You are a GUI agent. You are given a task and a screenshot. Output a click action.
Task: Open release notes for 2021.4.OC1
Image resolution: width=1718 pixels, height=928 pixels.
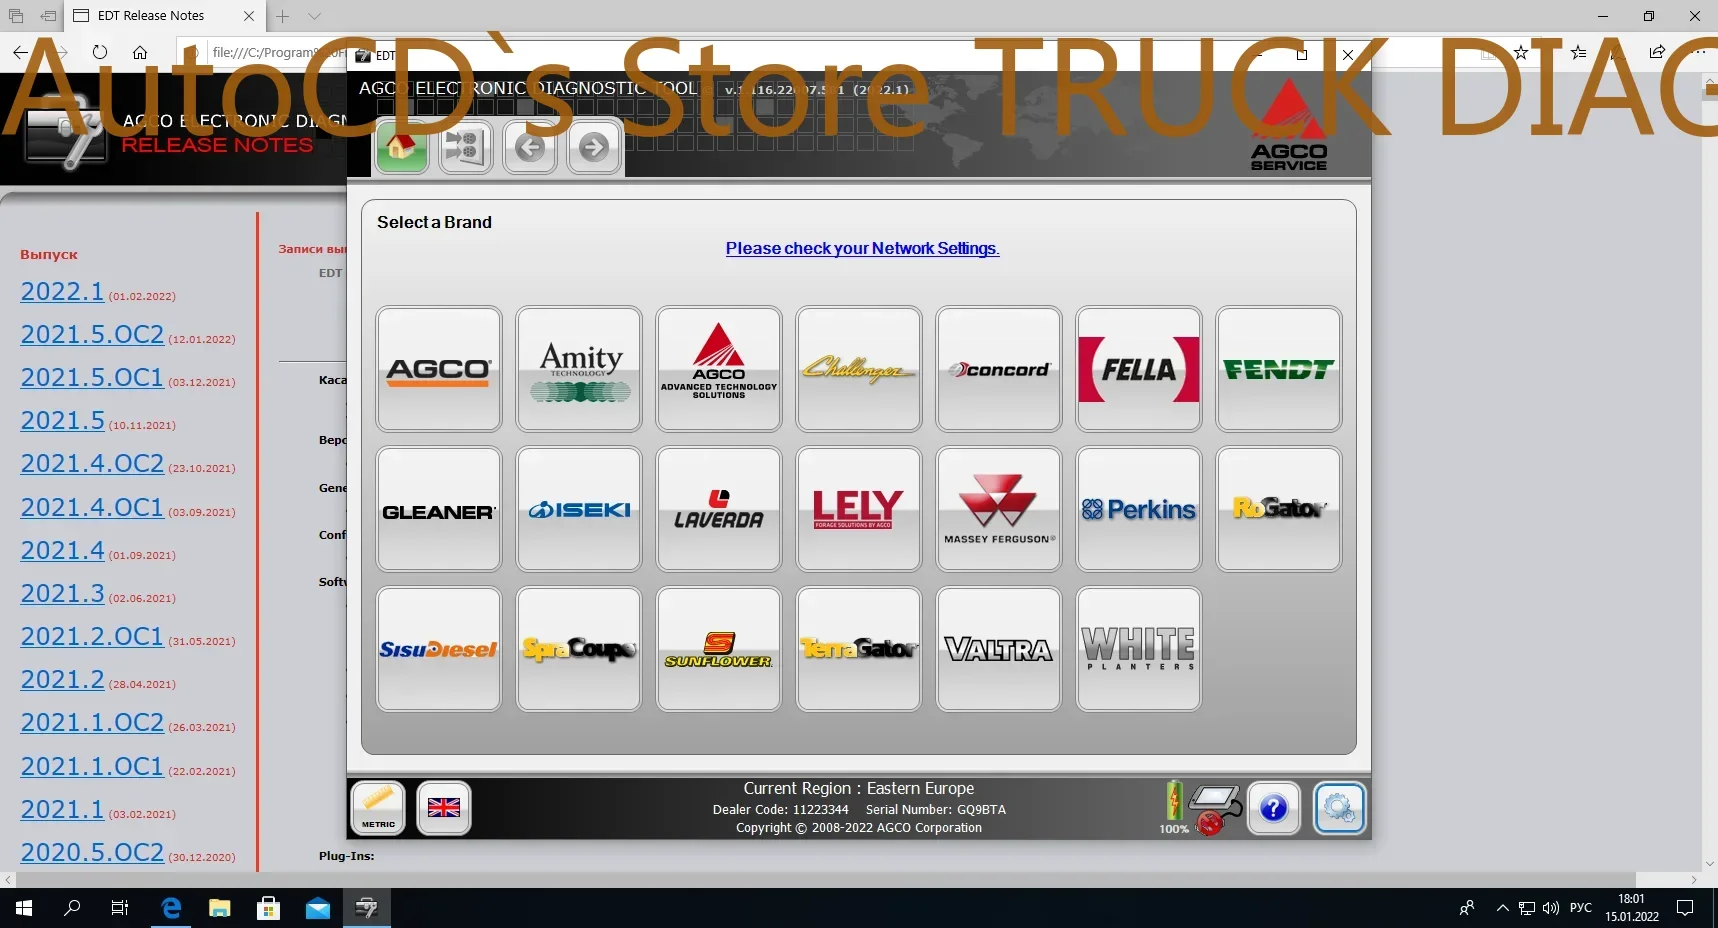pos(92,507)
